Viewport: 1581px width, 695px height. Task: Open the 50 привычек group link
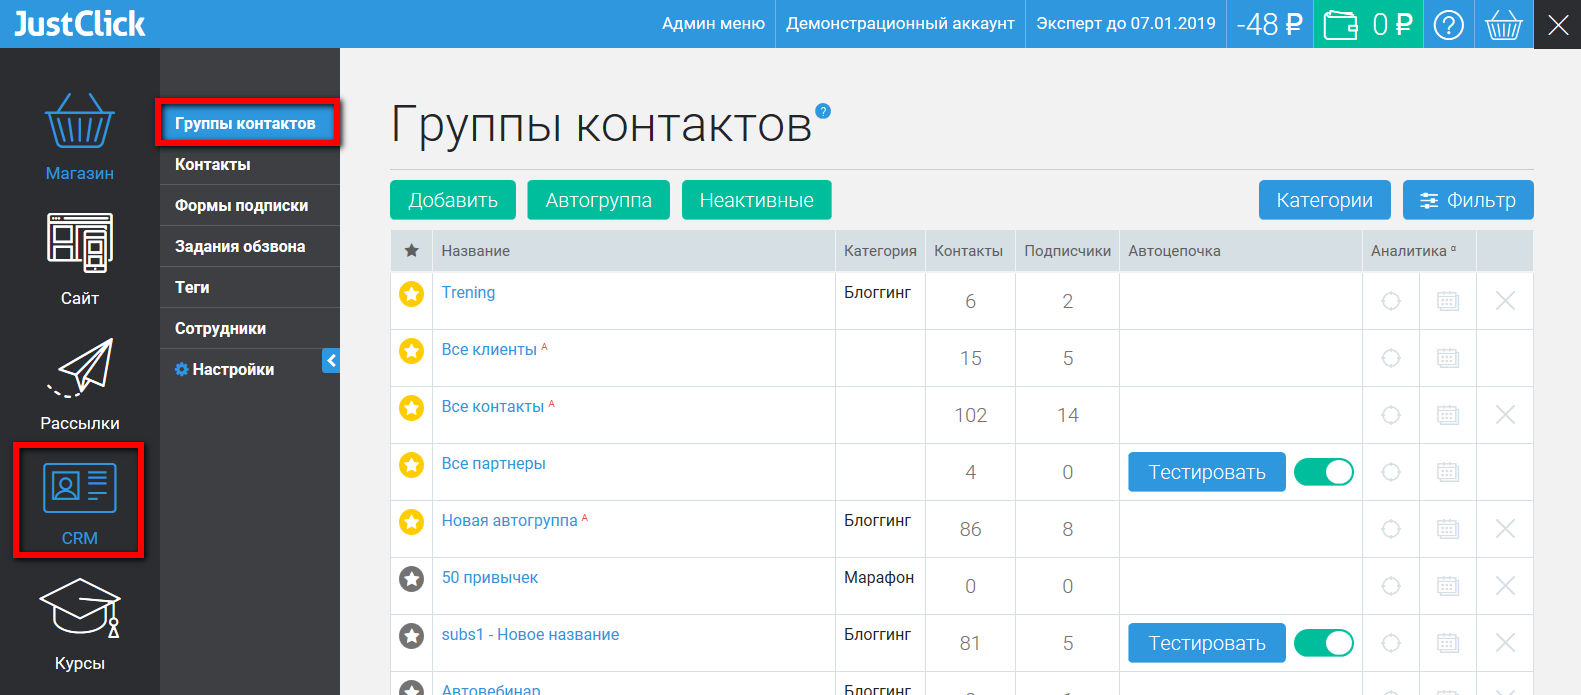pyautogui.click(x=490, y=577)
